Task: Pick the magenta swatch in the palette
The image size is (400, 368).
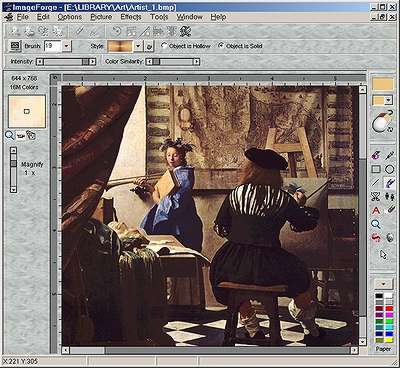Action: (389, 315)
